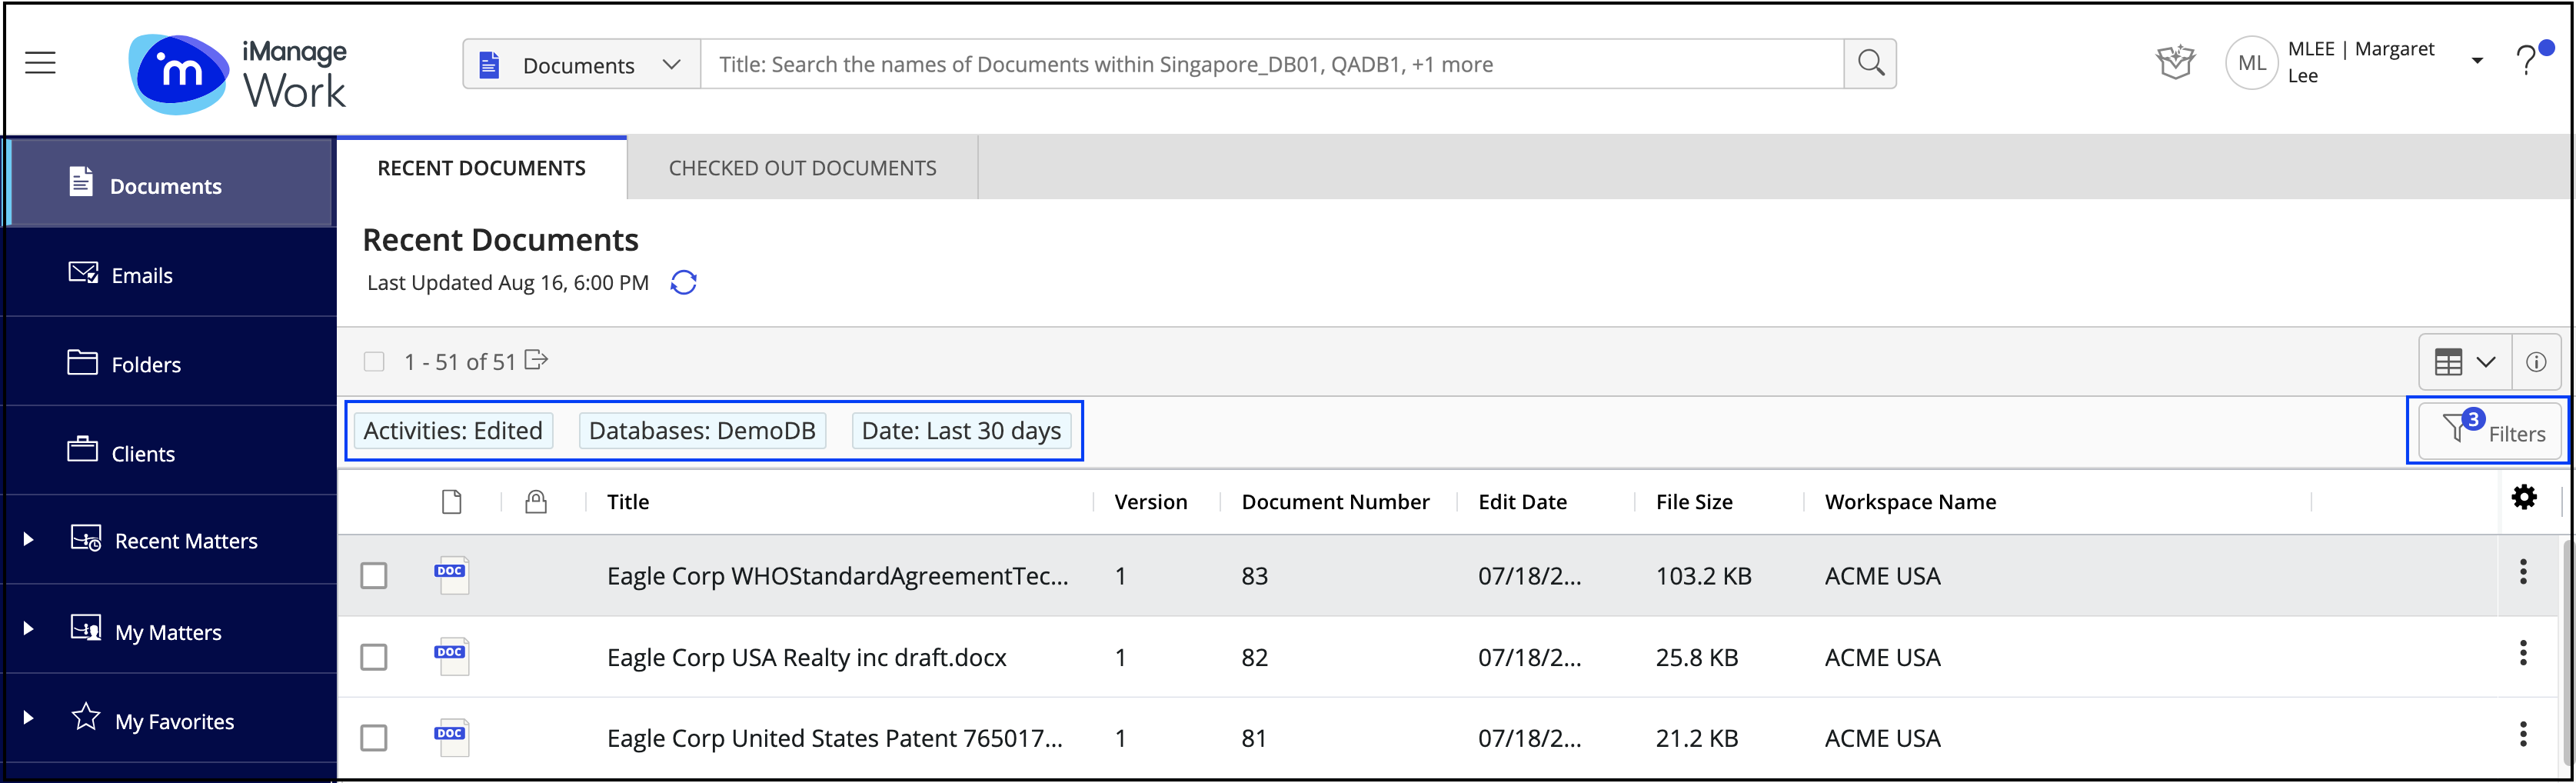Switch to Checked Out Documents tab

[x=802, y=168]
